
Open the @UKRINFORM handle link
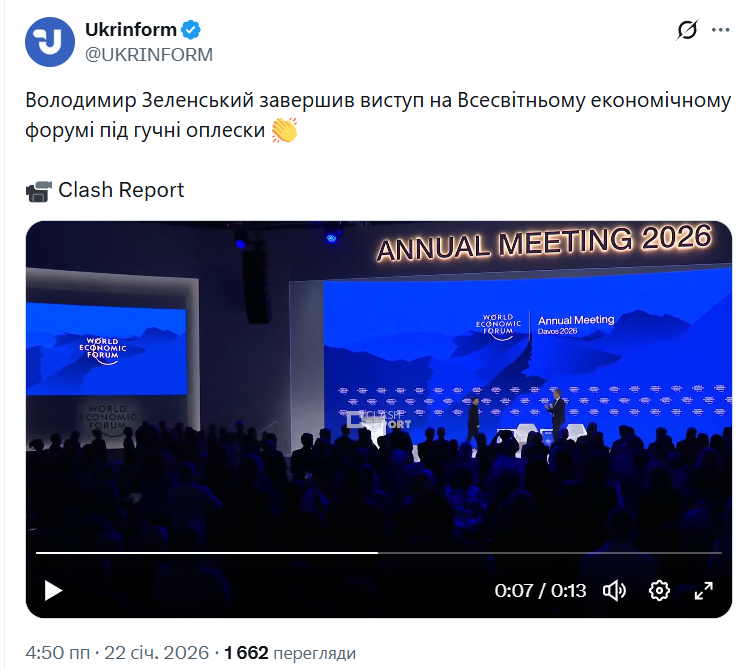(x=149, y=55)
